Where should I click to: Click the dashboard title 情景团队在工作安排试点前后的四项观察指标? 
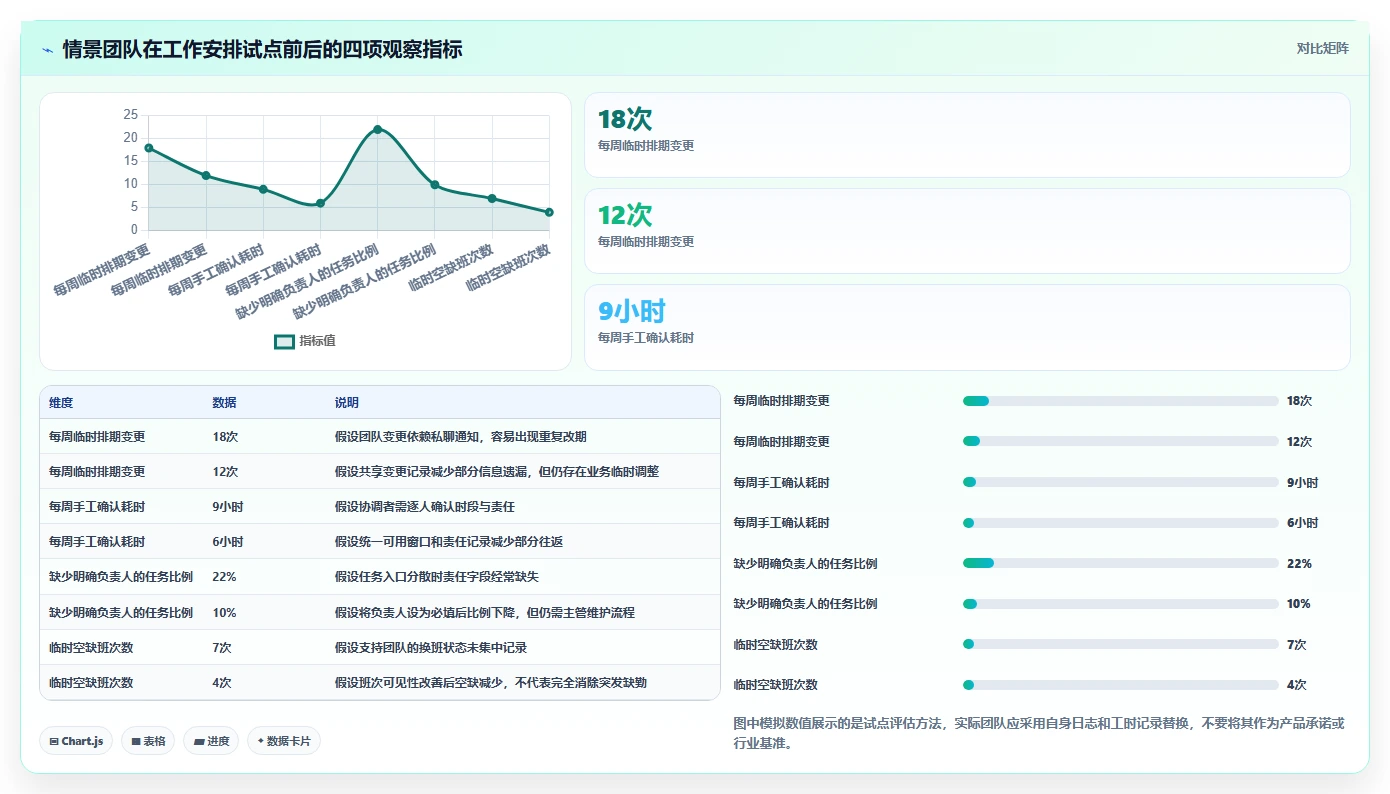262,49
